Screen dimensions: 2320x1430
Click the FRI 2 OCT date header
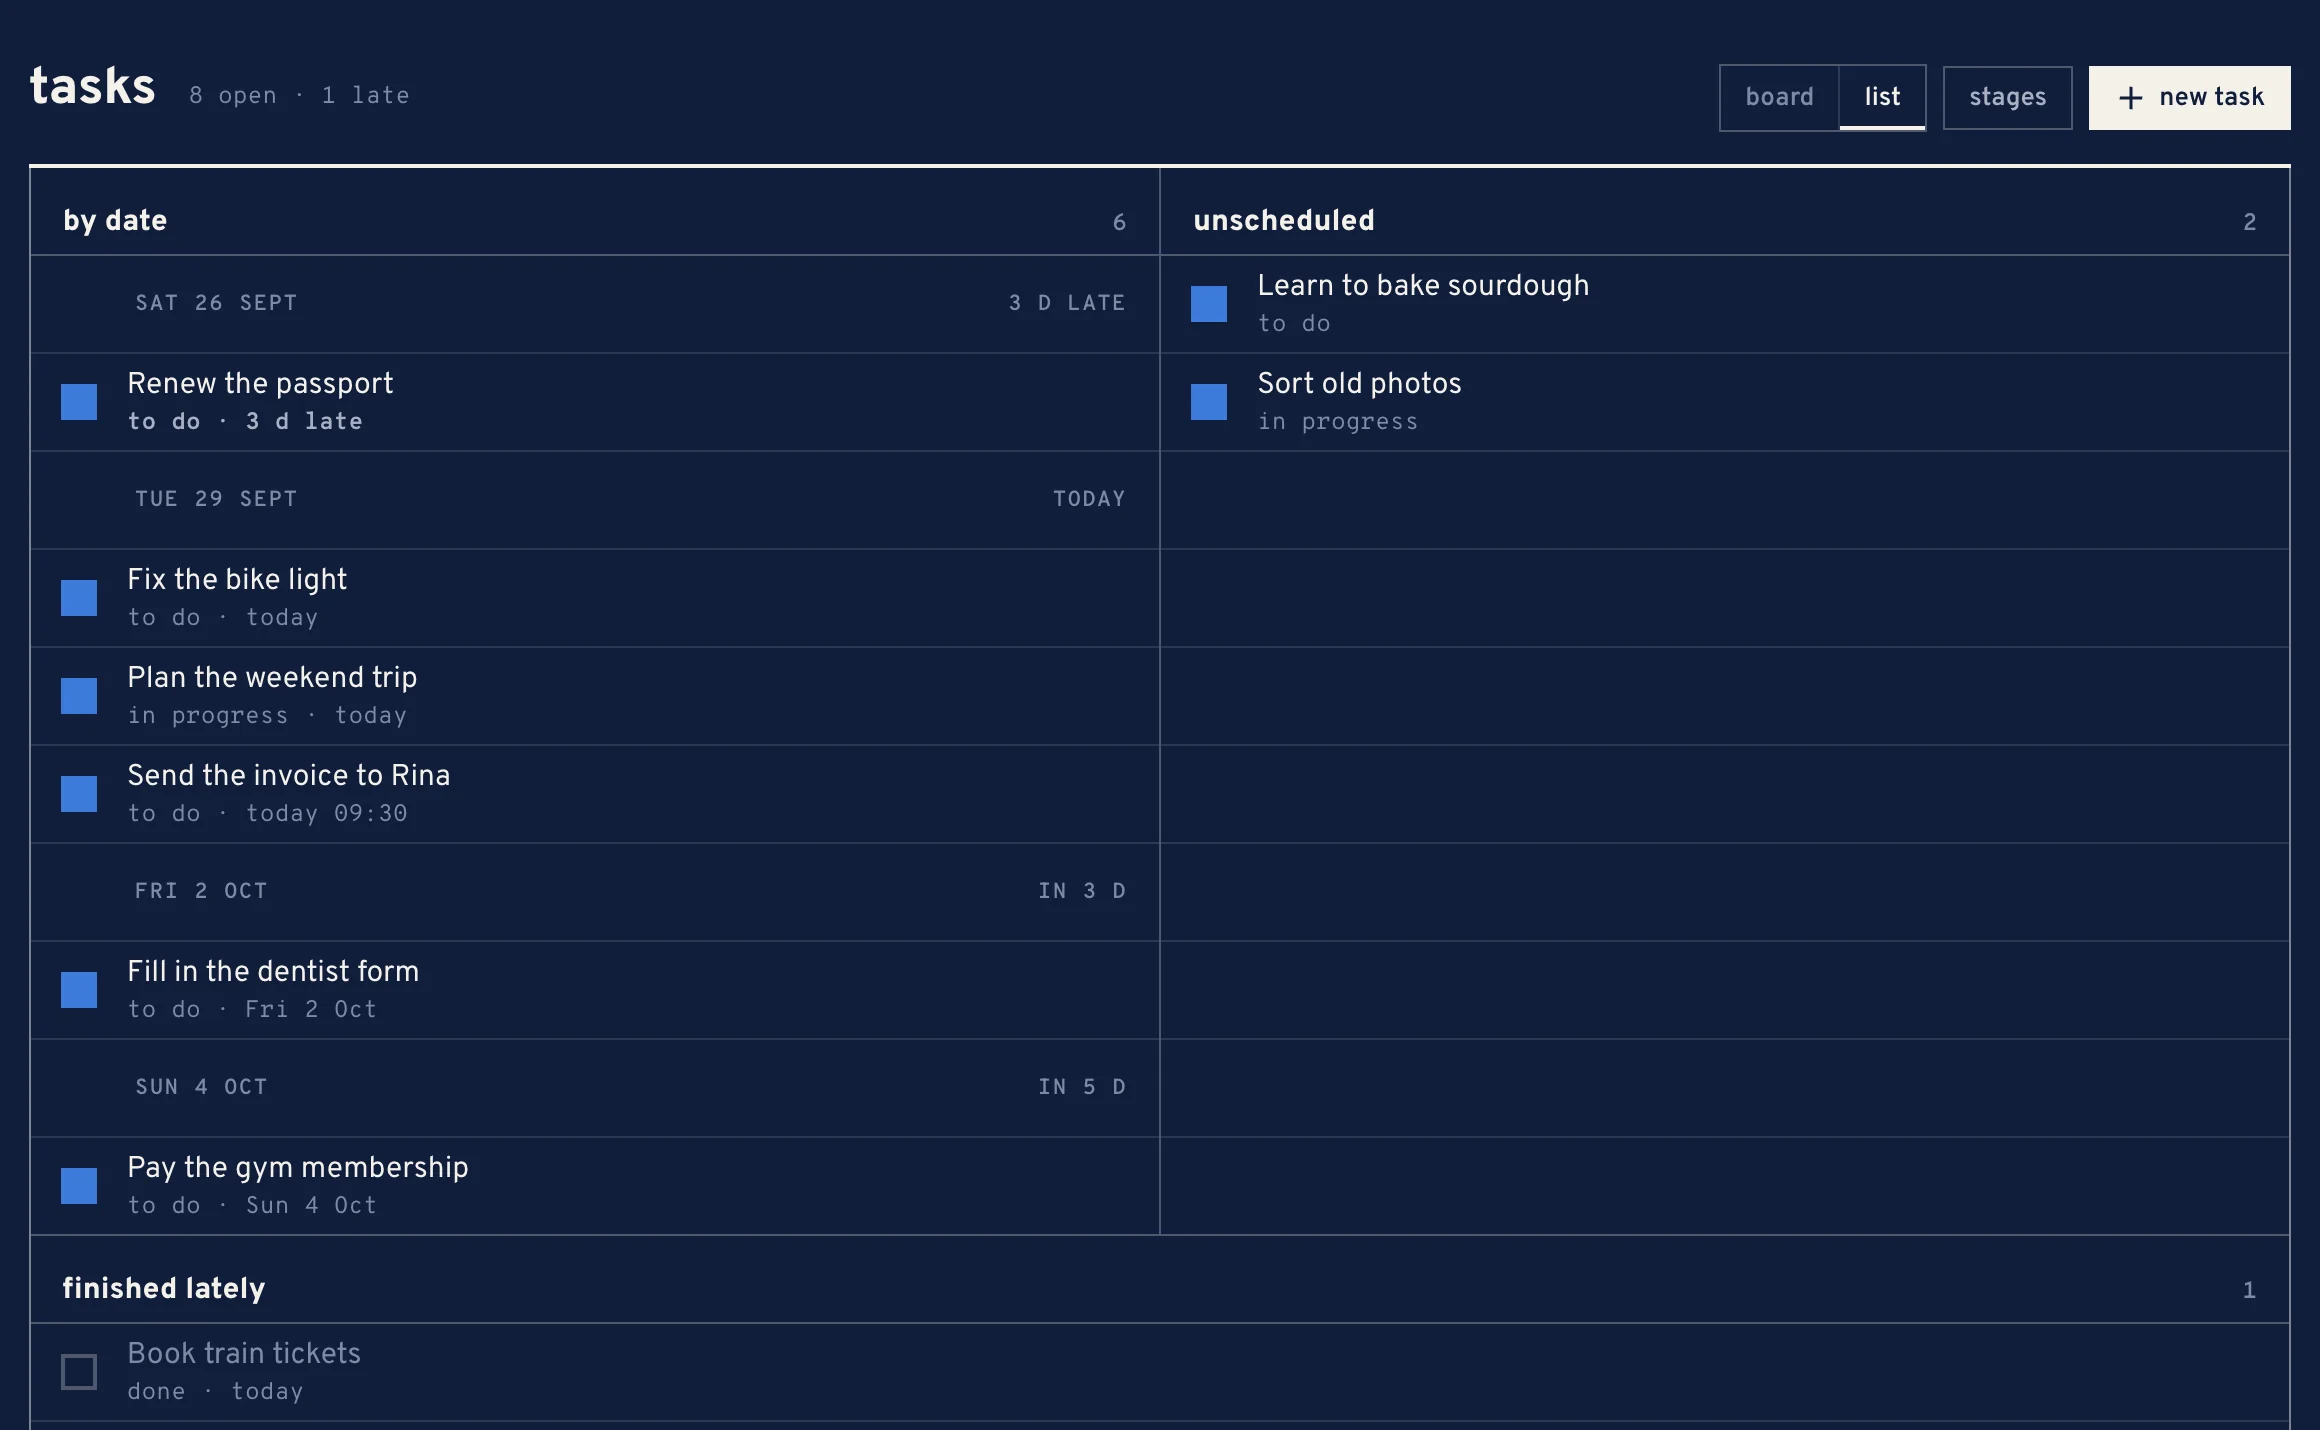201,891
